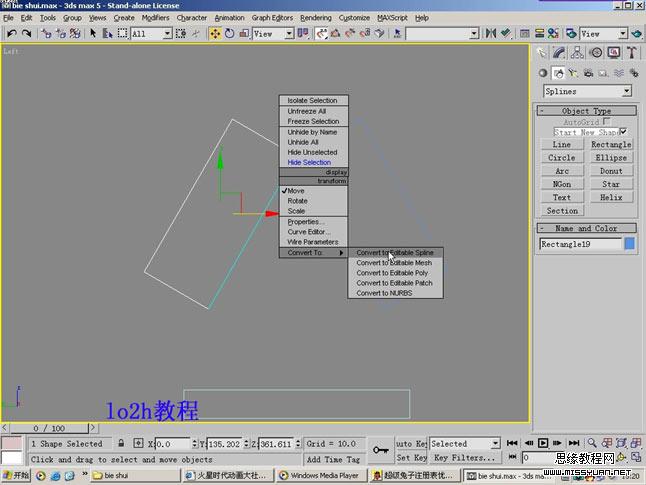Activate Select and Rotate tool

coord(229,33)
